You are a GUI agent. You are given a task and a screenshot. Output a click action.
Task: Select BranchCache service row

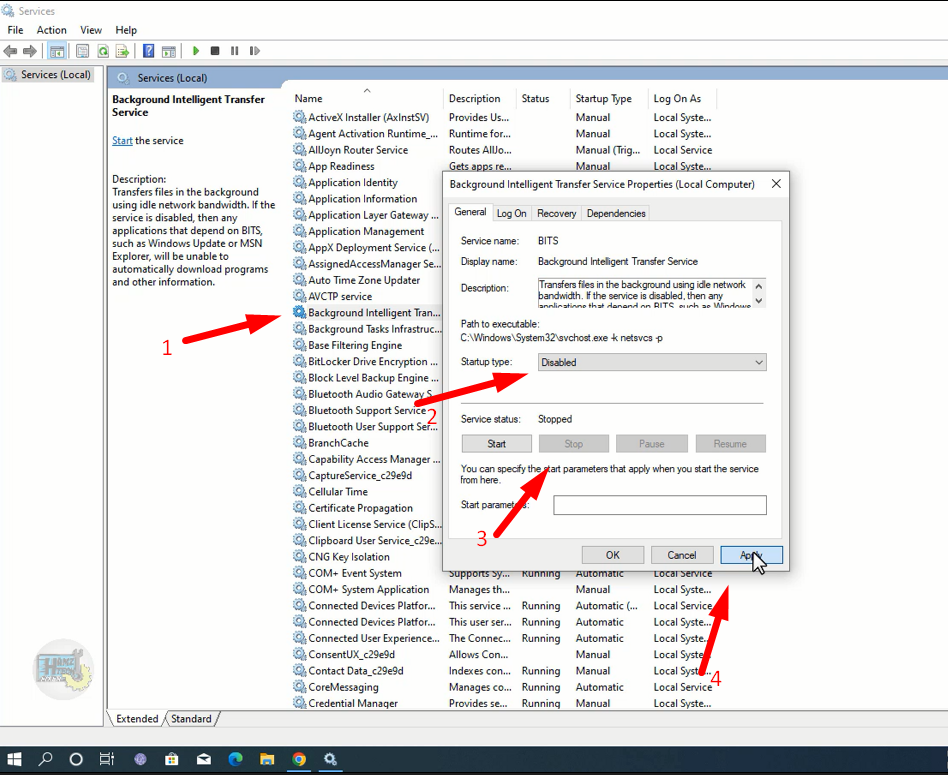coord(338,443)
